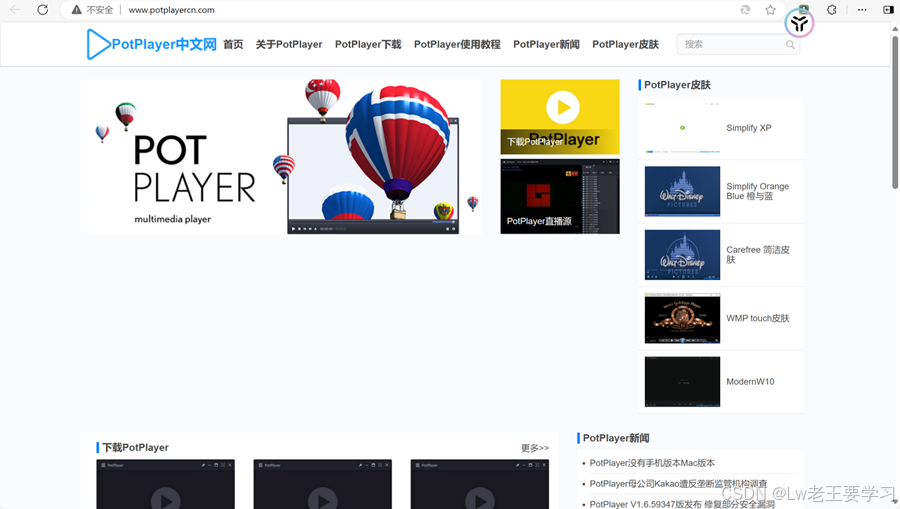Image resolution: width=900 pixels, height=509 pixels.
Task: Click the address bar URL
Action: pyautogui.click(x=171, y=10)
